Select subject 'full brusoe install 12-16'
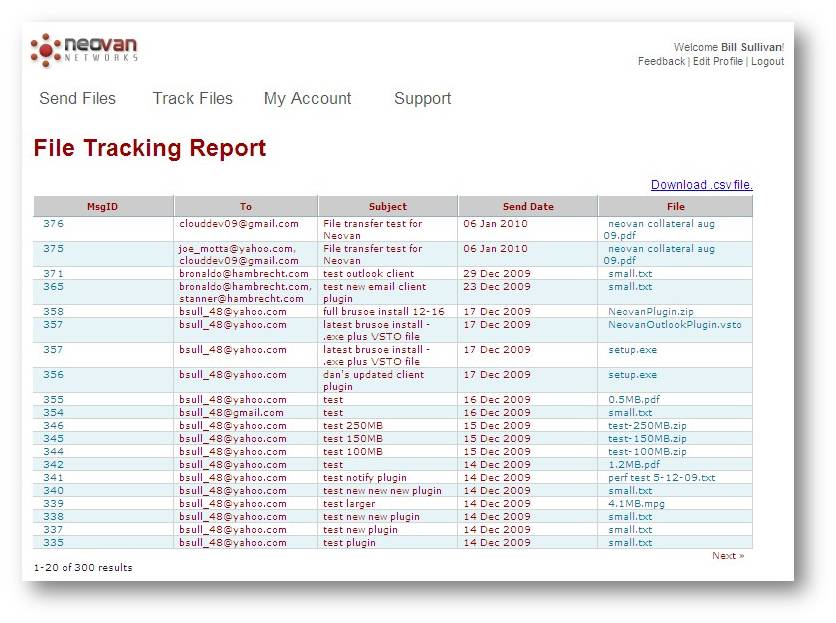The width and height of the screenshot is (836, 623). pyautogui.click(x=383, y=312)
